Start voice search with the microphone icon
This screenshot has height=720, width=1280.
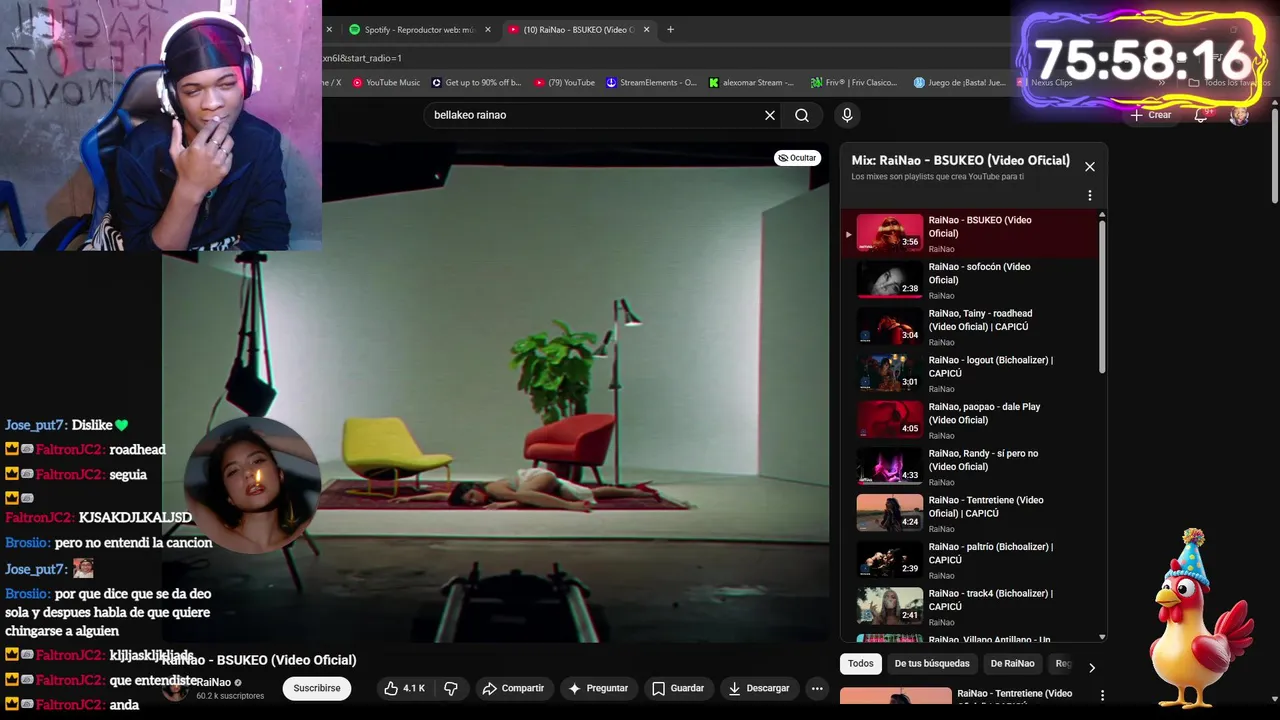point(847,115)
